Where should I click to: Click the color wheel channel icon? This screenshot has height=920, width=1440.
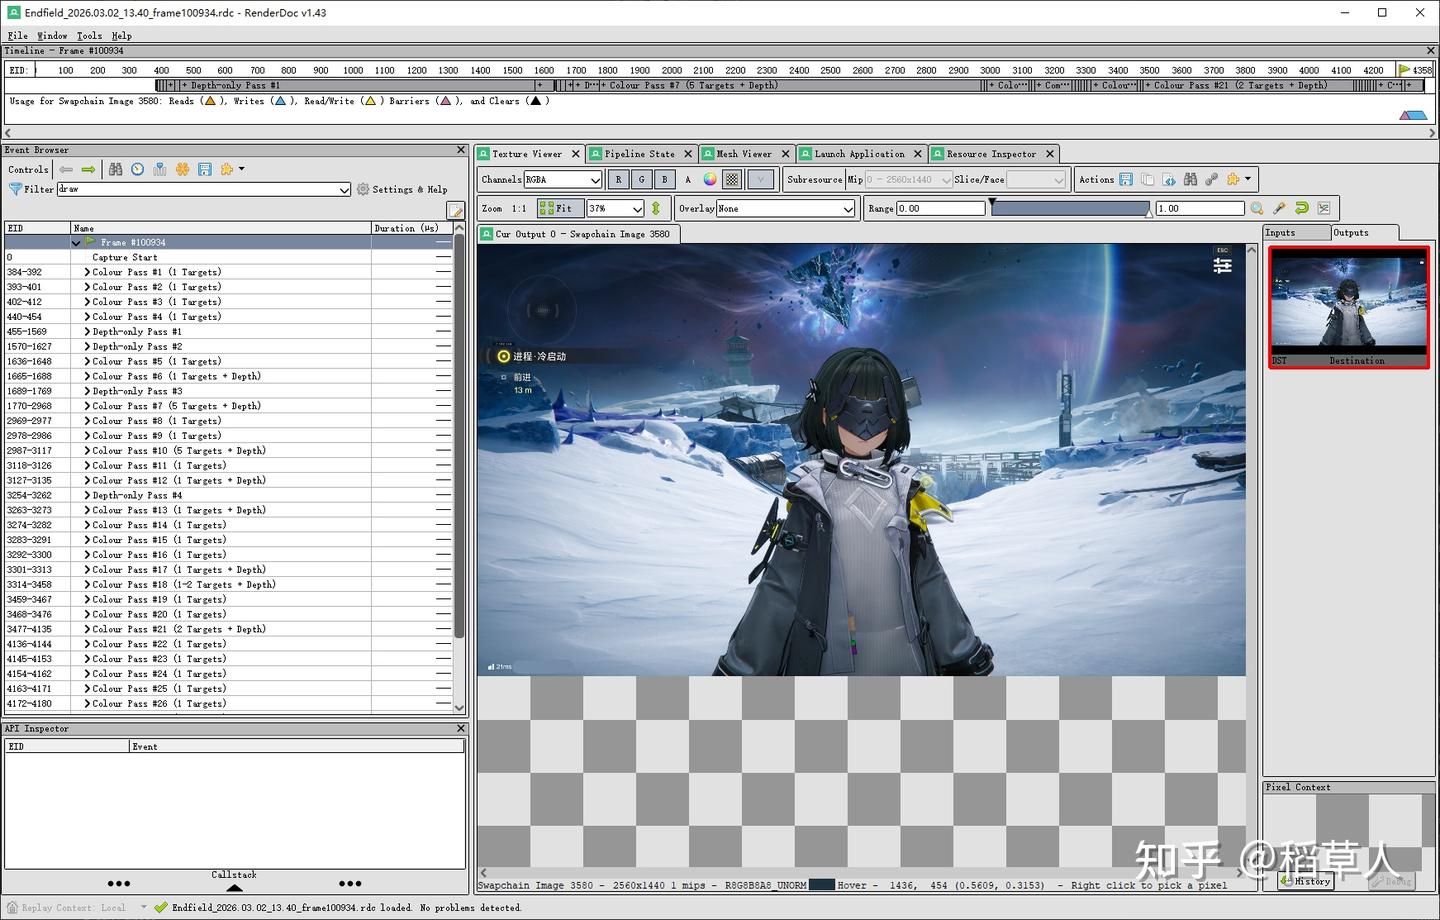click(710, 180)
